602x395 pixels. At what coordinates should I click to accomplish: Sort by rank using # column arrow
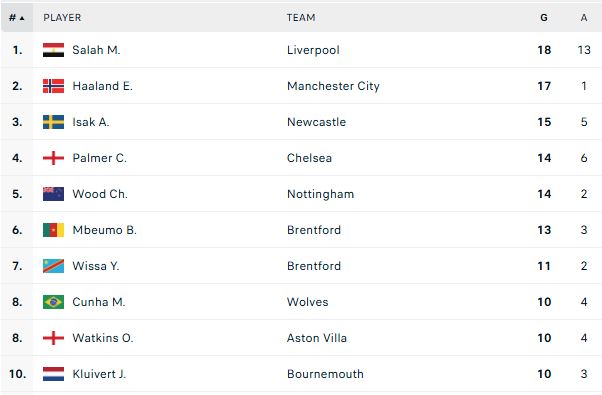tap(17, 18)
